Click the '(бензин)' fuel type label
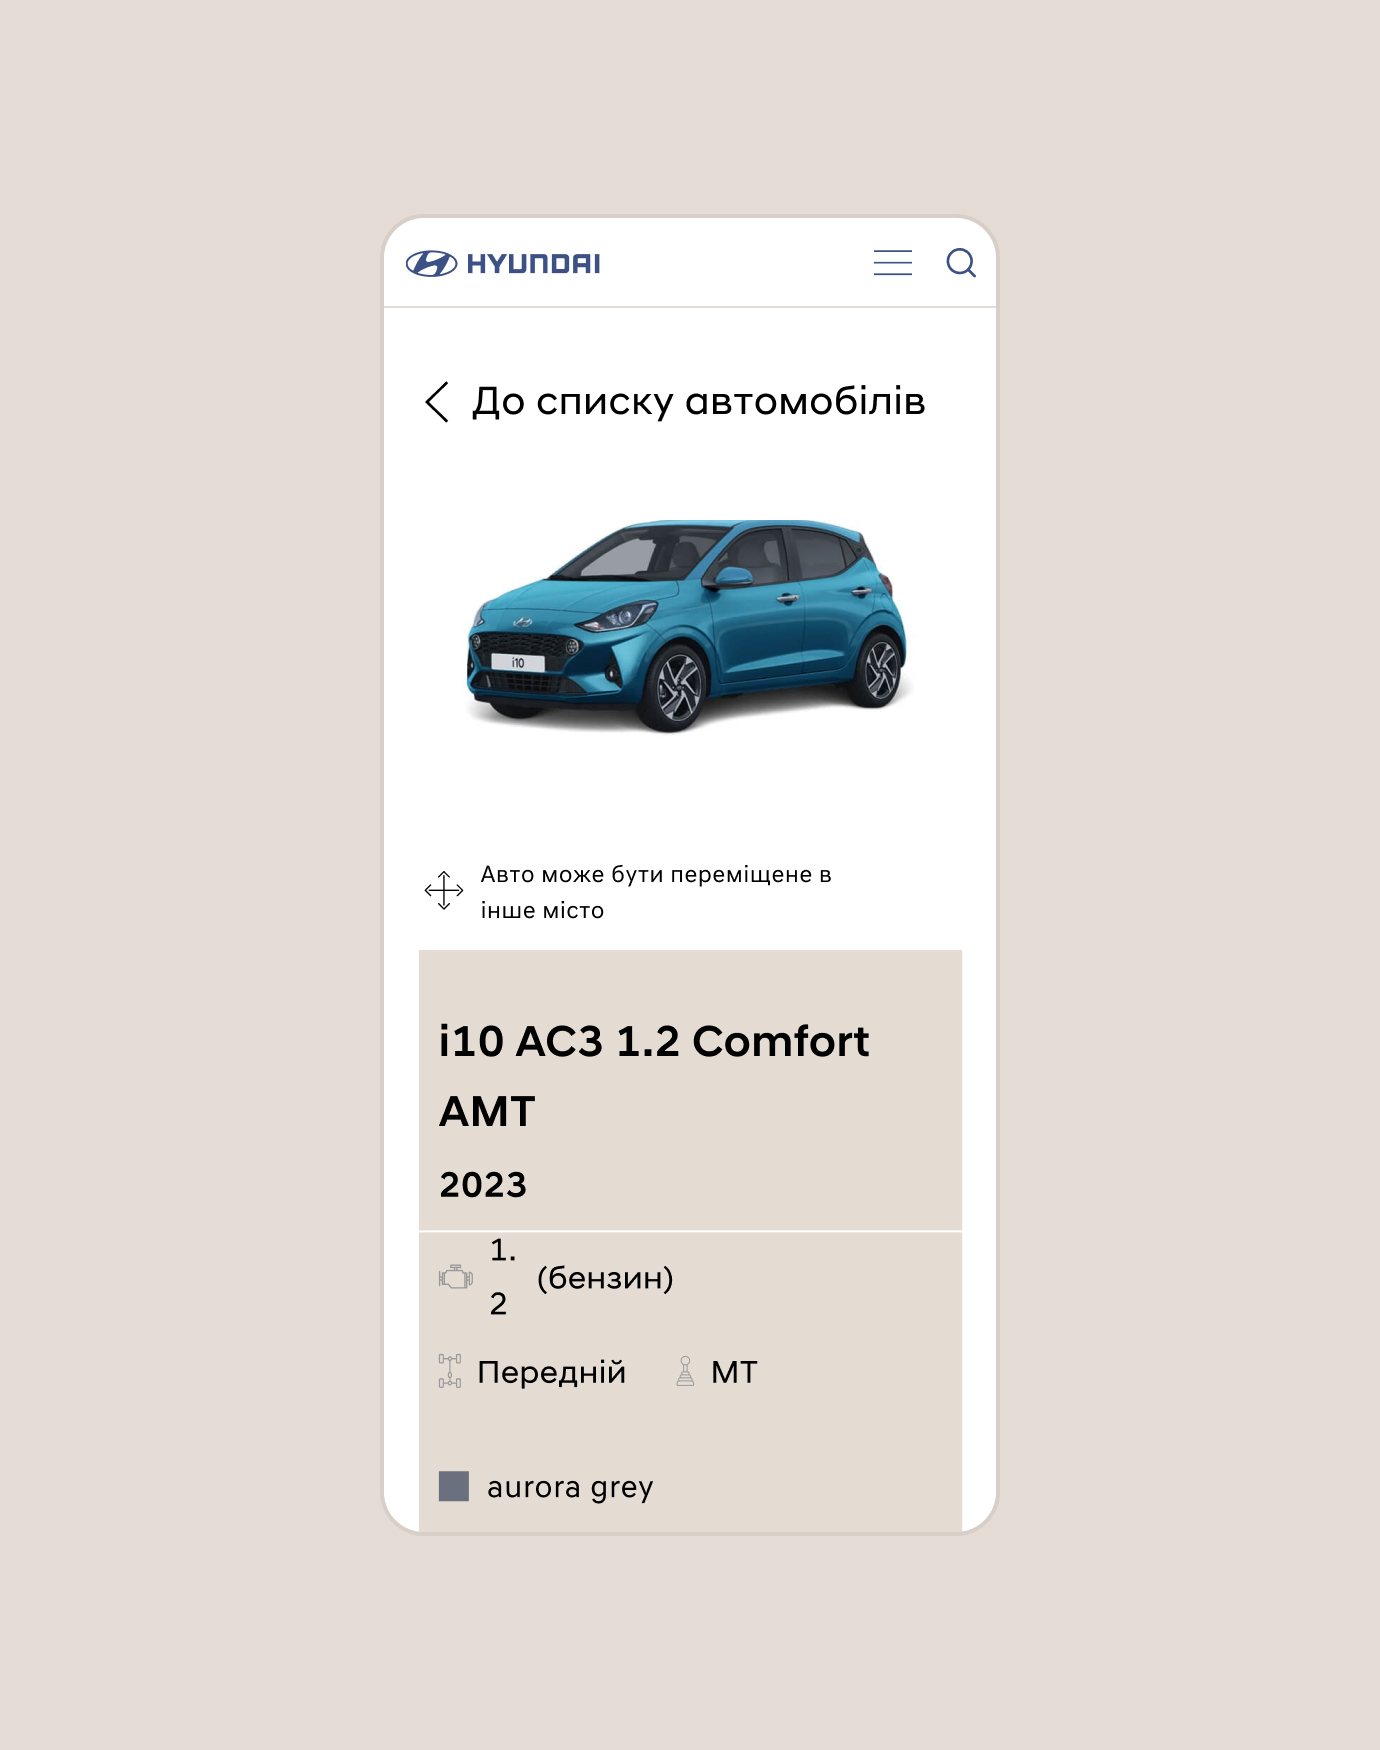1380x1750 pixels. (605, 1278)
